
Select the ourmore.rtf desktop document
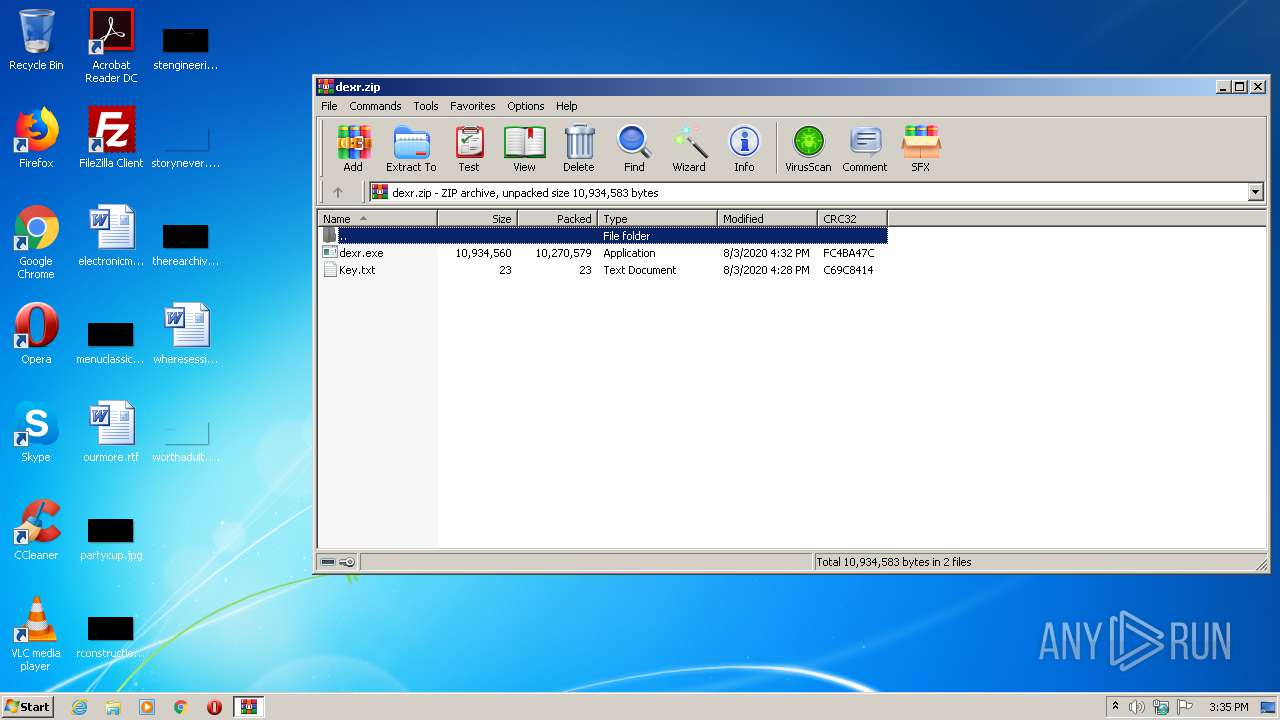111,432
